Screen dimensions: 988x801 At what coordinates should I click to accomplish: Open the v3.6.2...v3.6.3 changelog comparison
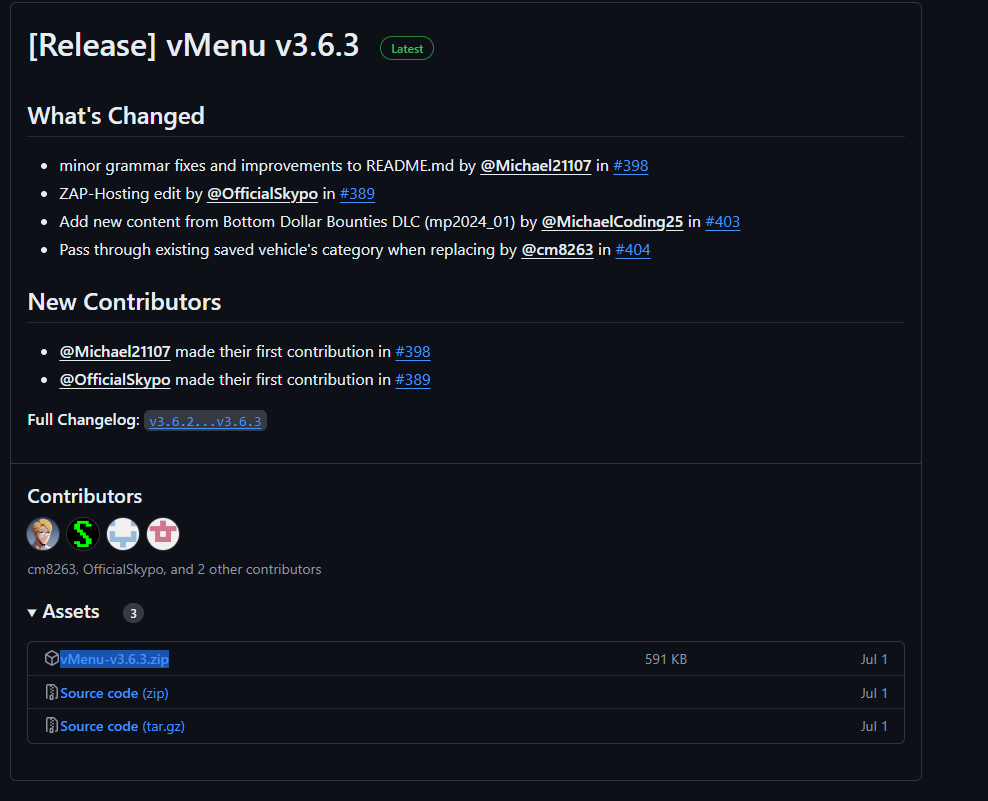click(x=205, y=420)
